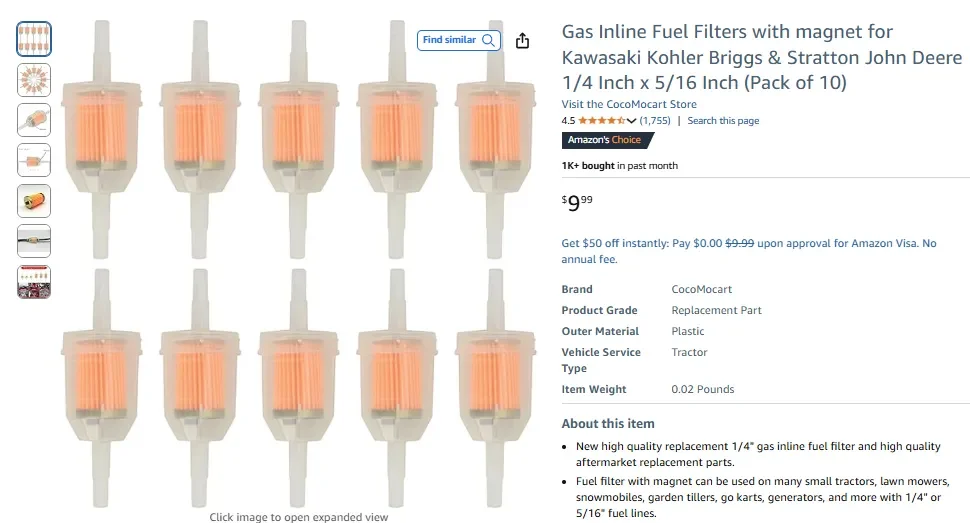
Task: Click the Search this page link
Action: (x=723, y=121)
